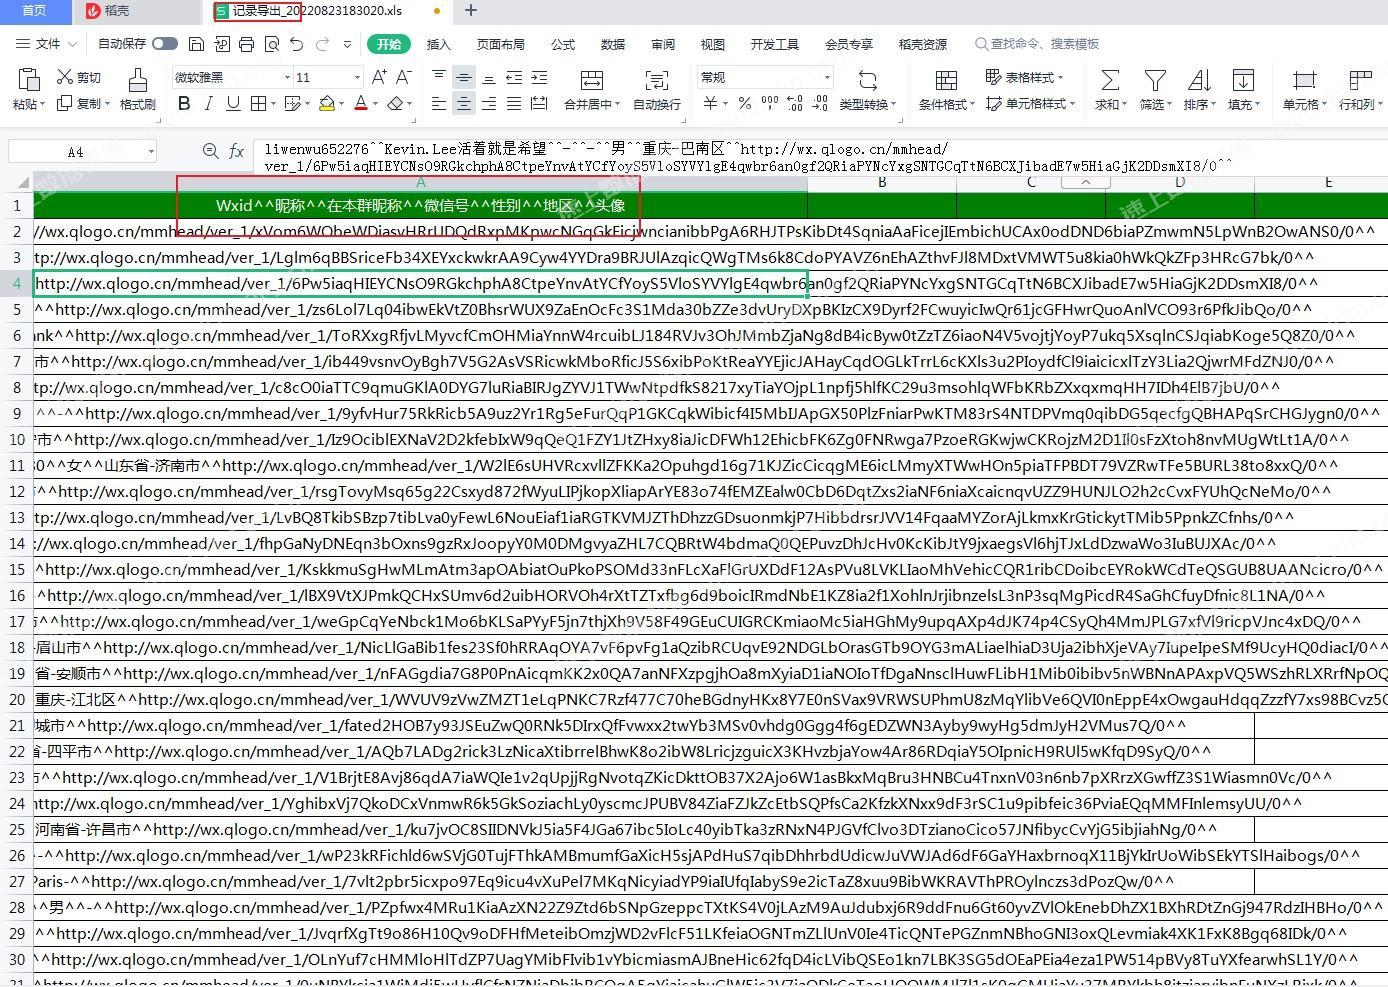The height and width of the screenshot is (987, 1388).
Task: Click the increase indent icon
Action: 539,77
